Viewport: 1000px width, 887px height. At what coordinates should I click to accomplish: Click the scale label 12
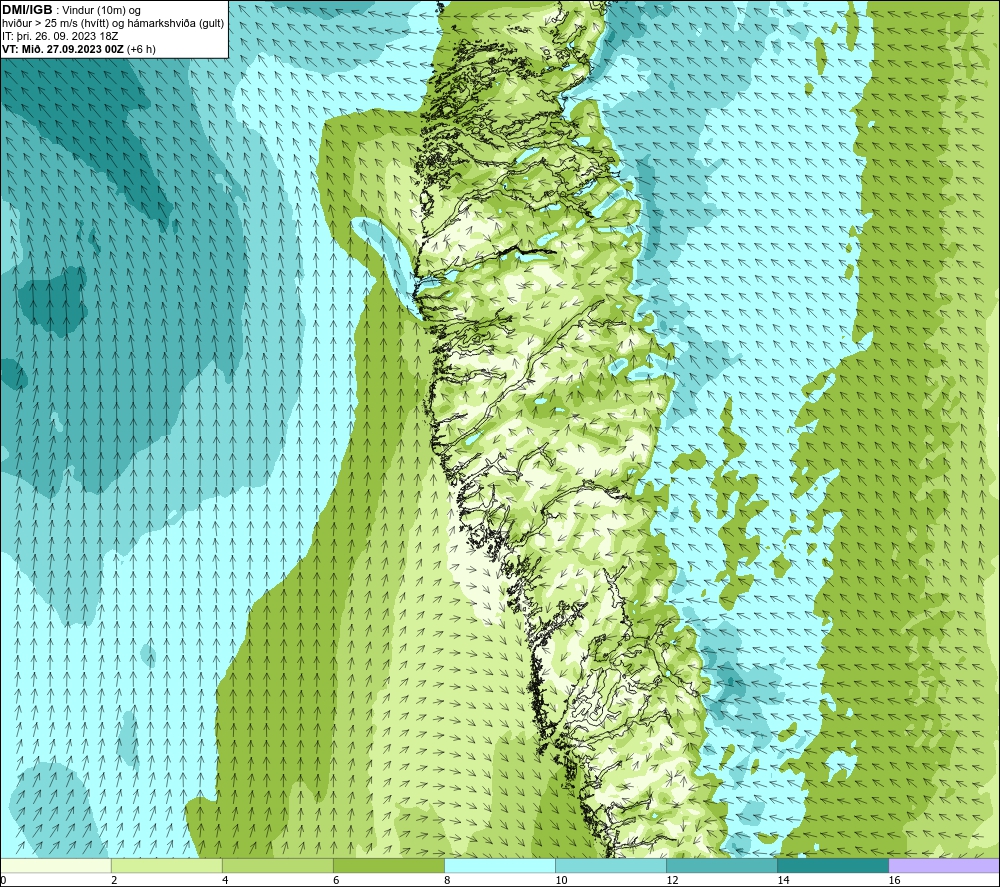tap(672, 881)
